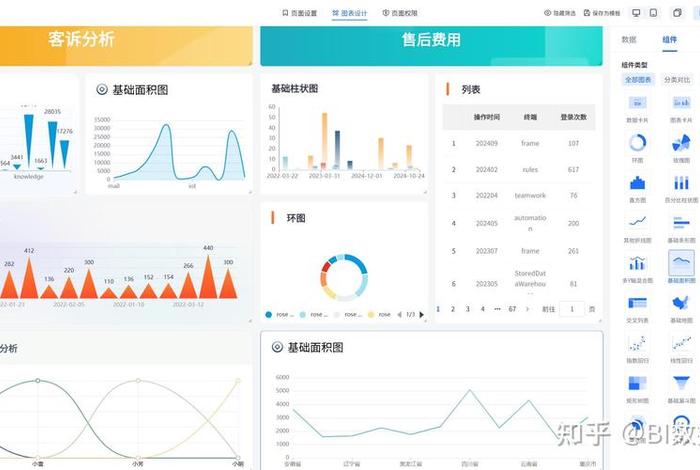This screenshot has height=470, width=700.
Task: Click the 环图 widget title
Action: [296, 218]
